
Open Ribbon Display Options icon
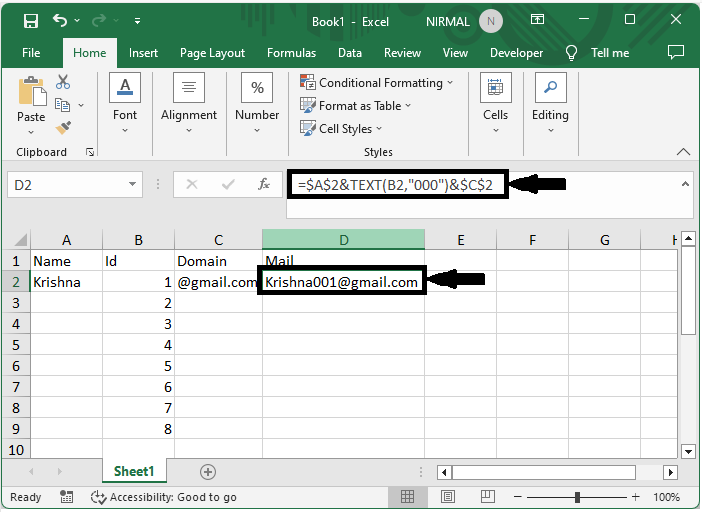(x=537, y=19)
